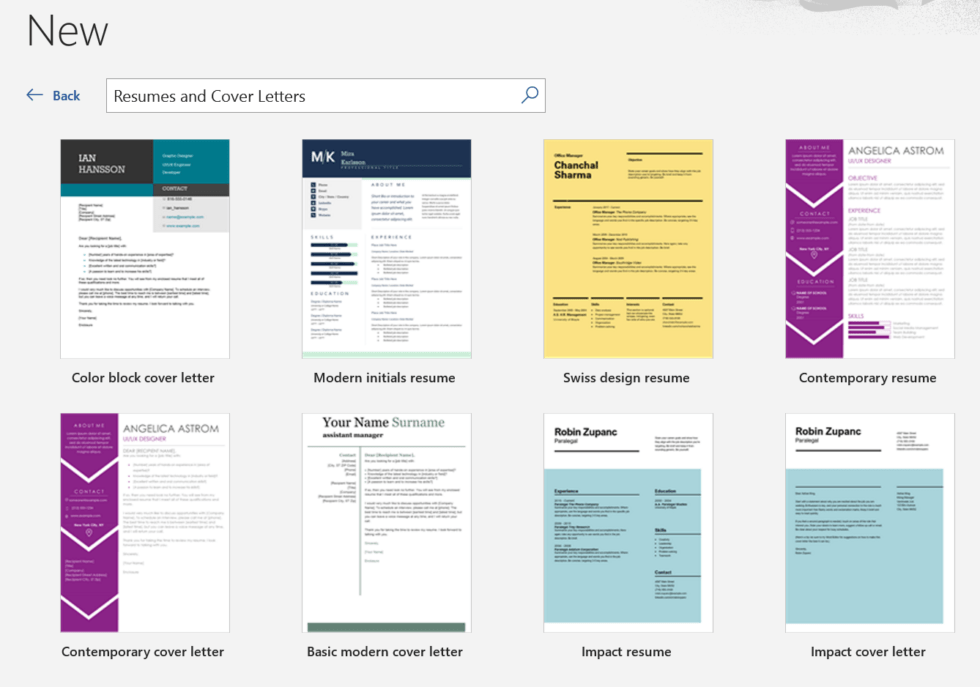Image resolution: width=980 pixels, height=687 pixels.
Task: Click the Modern initials resume label
Action: (x=386, y=378)
